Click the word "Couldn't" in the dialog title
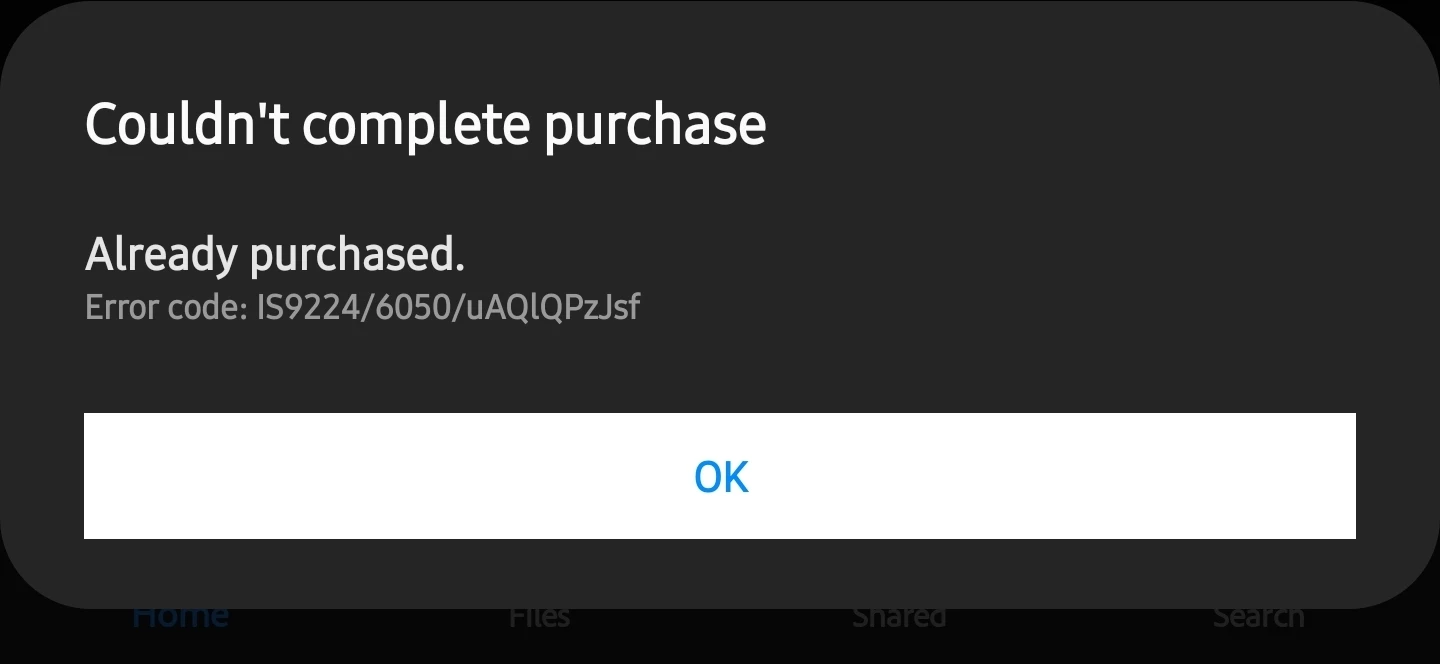 pyautogui.click(x=187, y=124)
